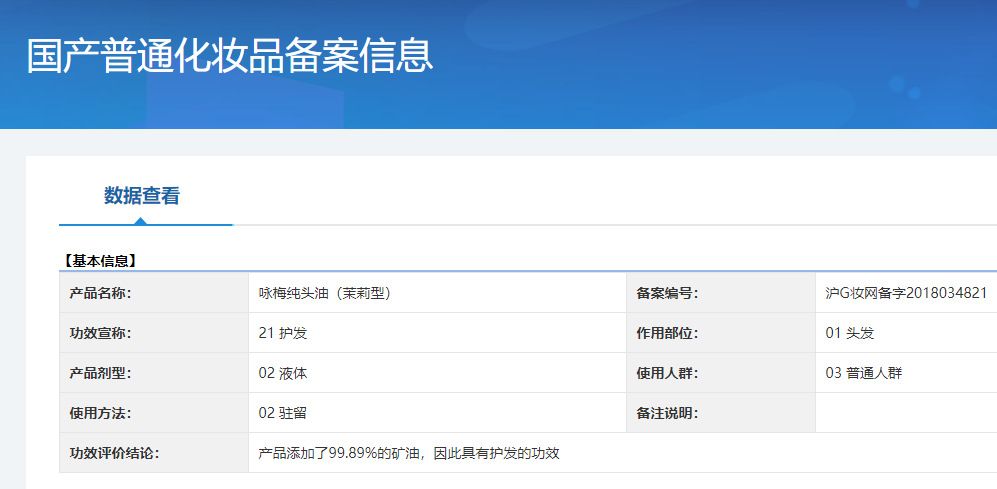Click the 03 普通人群 value cell

pyautogui.click(x=906, y=373)
